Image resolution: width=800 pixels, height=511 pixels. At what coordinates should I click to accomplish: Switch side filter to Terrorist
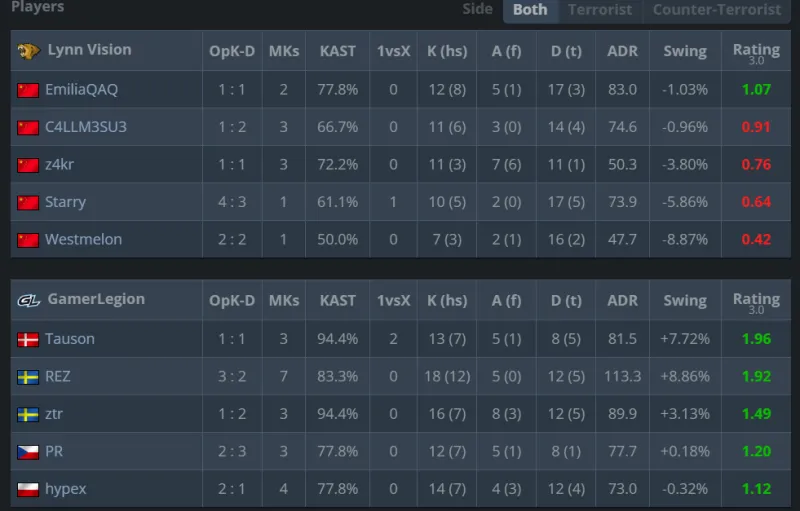600,10
